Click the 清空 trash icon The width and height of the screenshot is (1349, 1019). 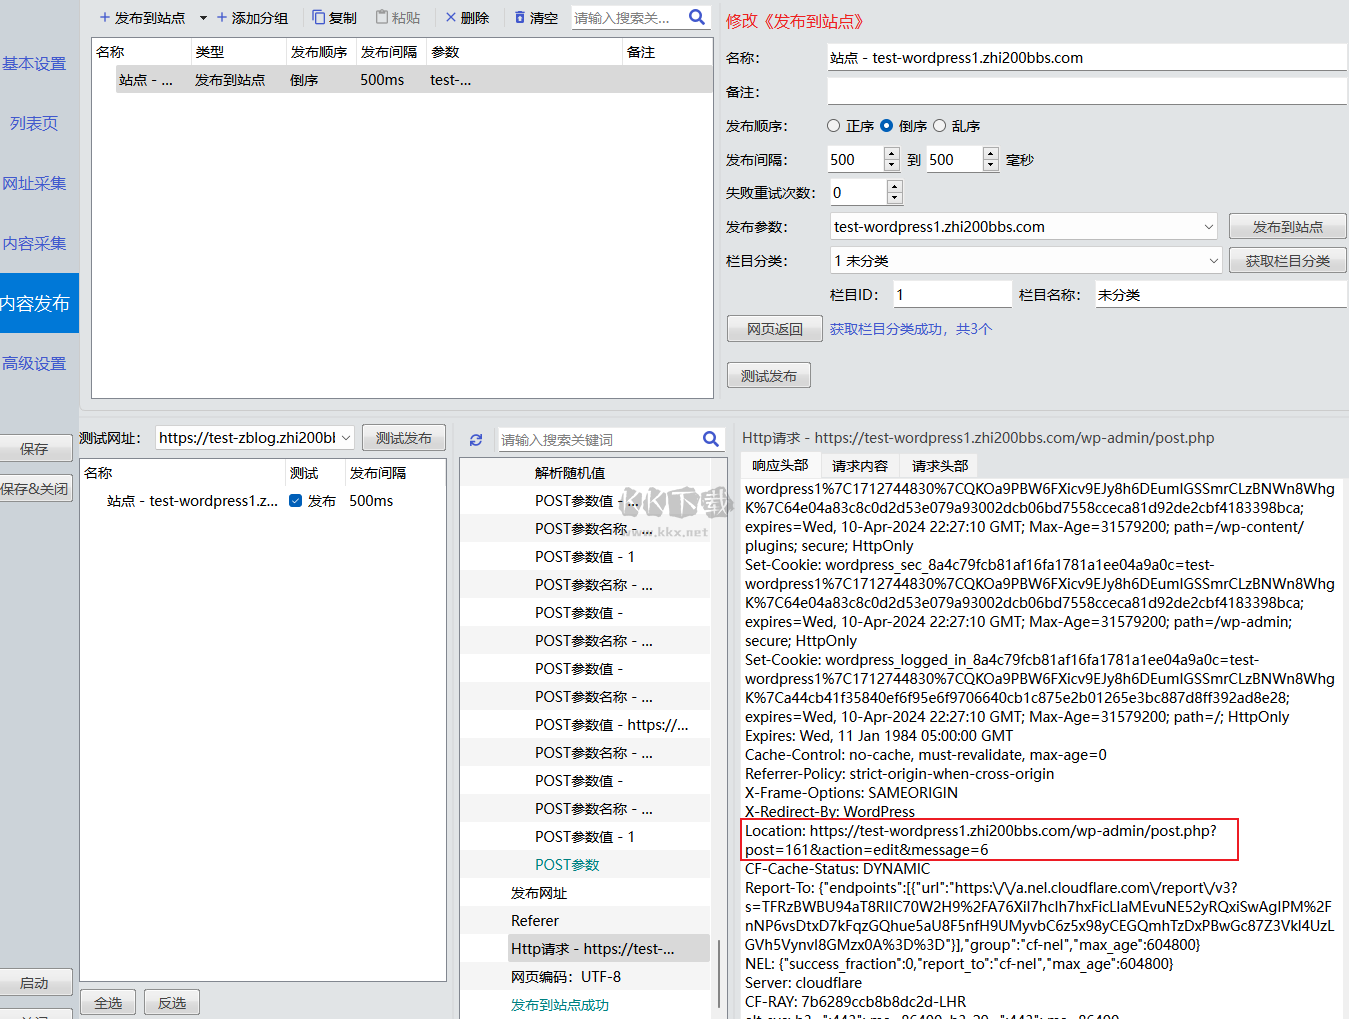520,18
